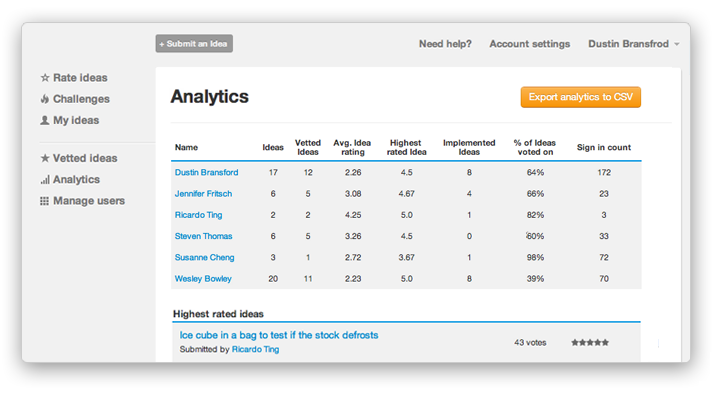Click the Dustin Bransfrod user name in header

(x=628, y=44)
